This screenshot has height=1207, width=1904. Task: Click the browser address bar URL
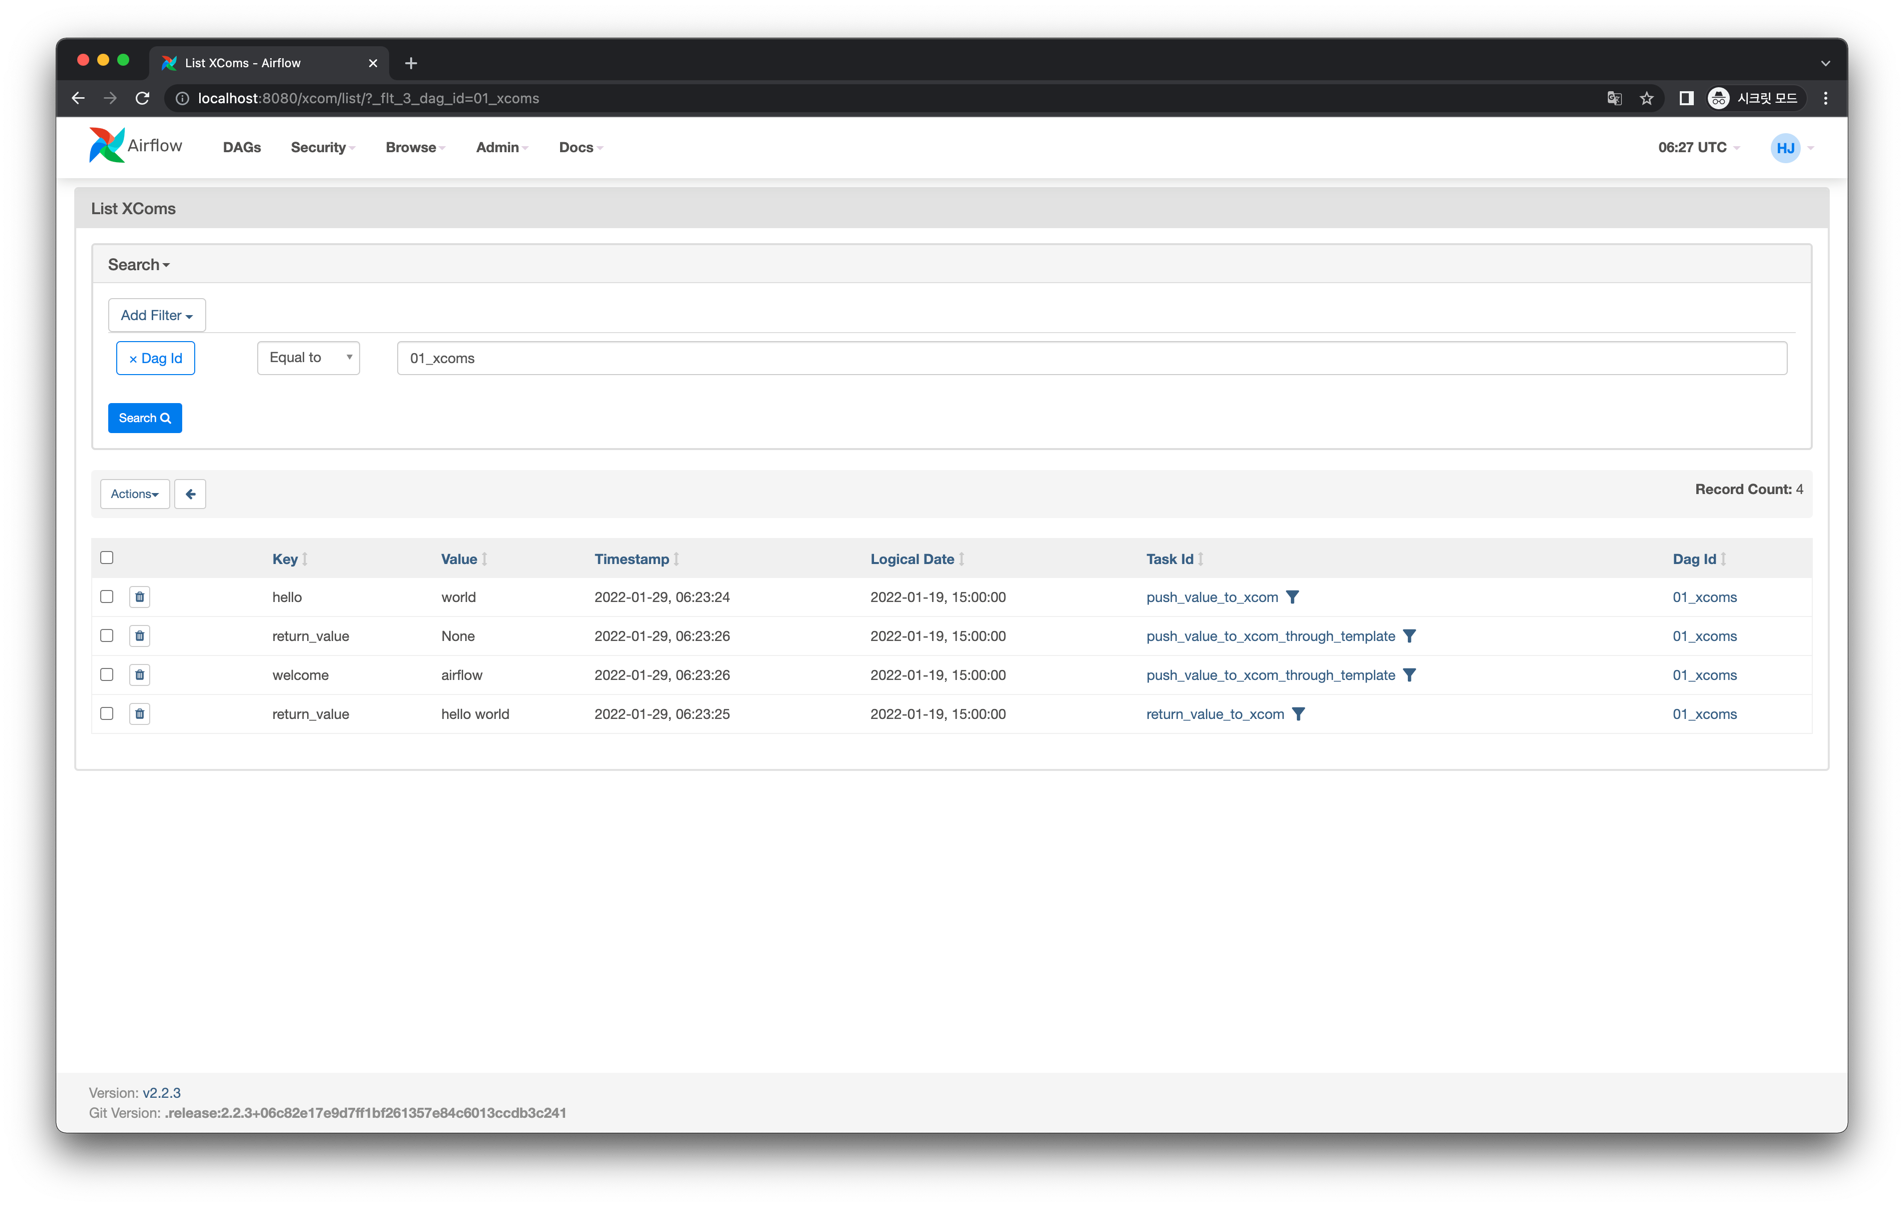368,98
